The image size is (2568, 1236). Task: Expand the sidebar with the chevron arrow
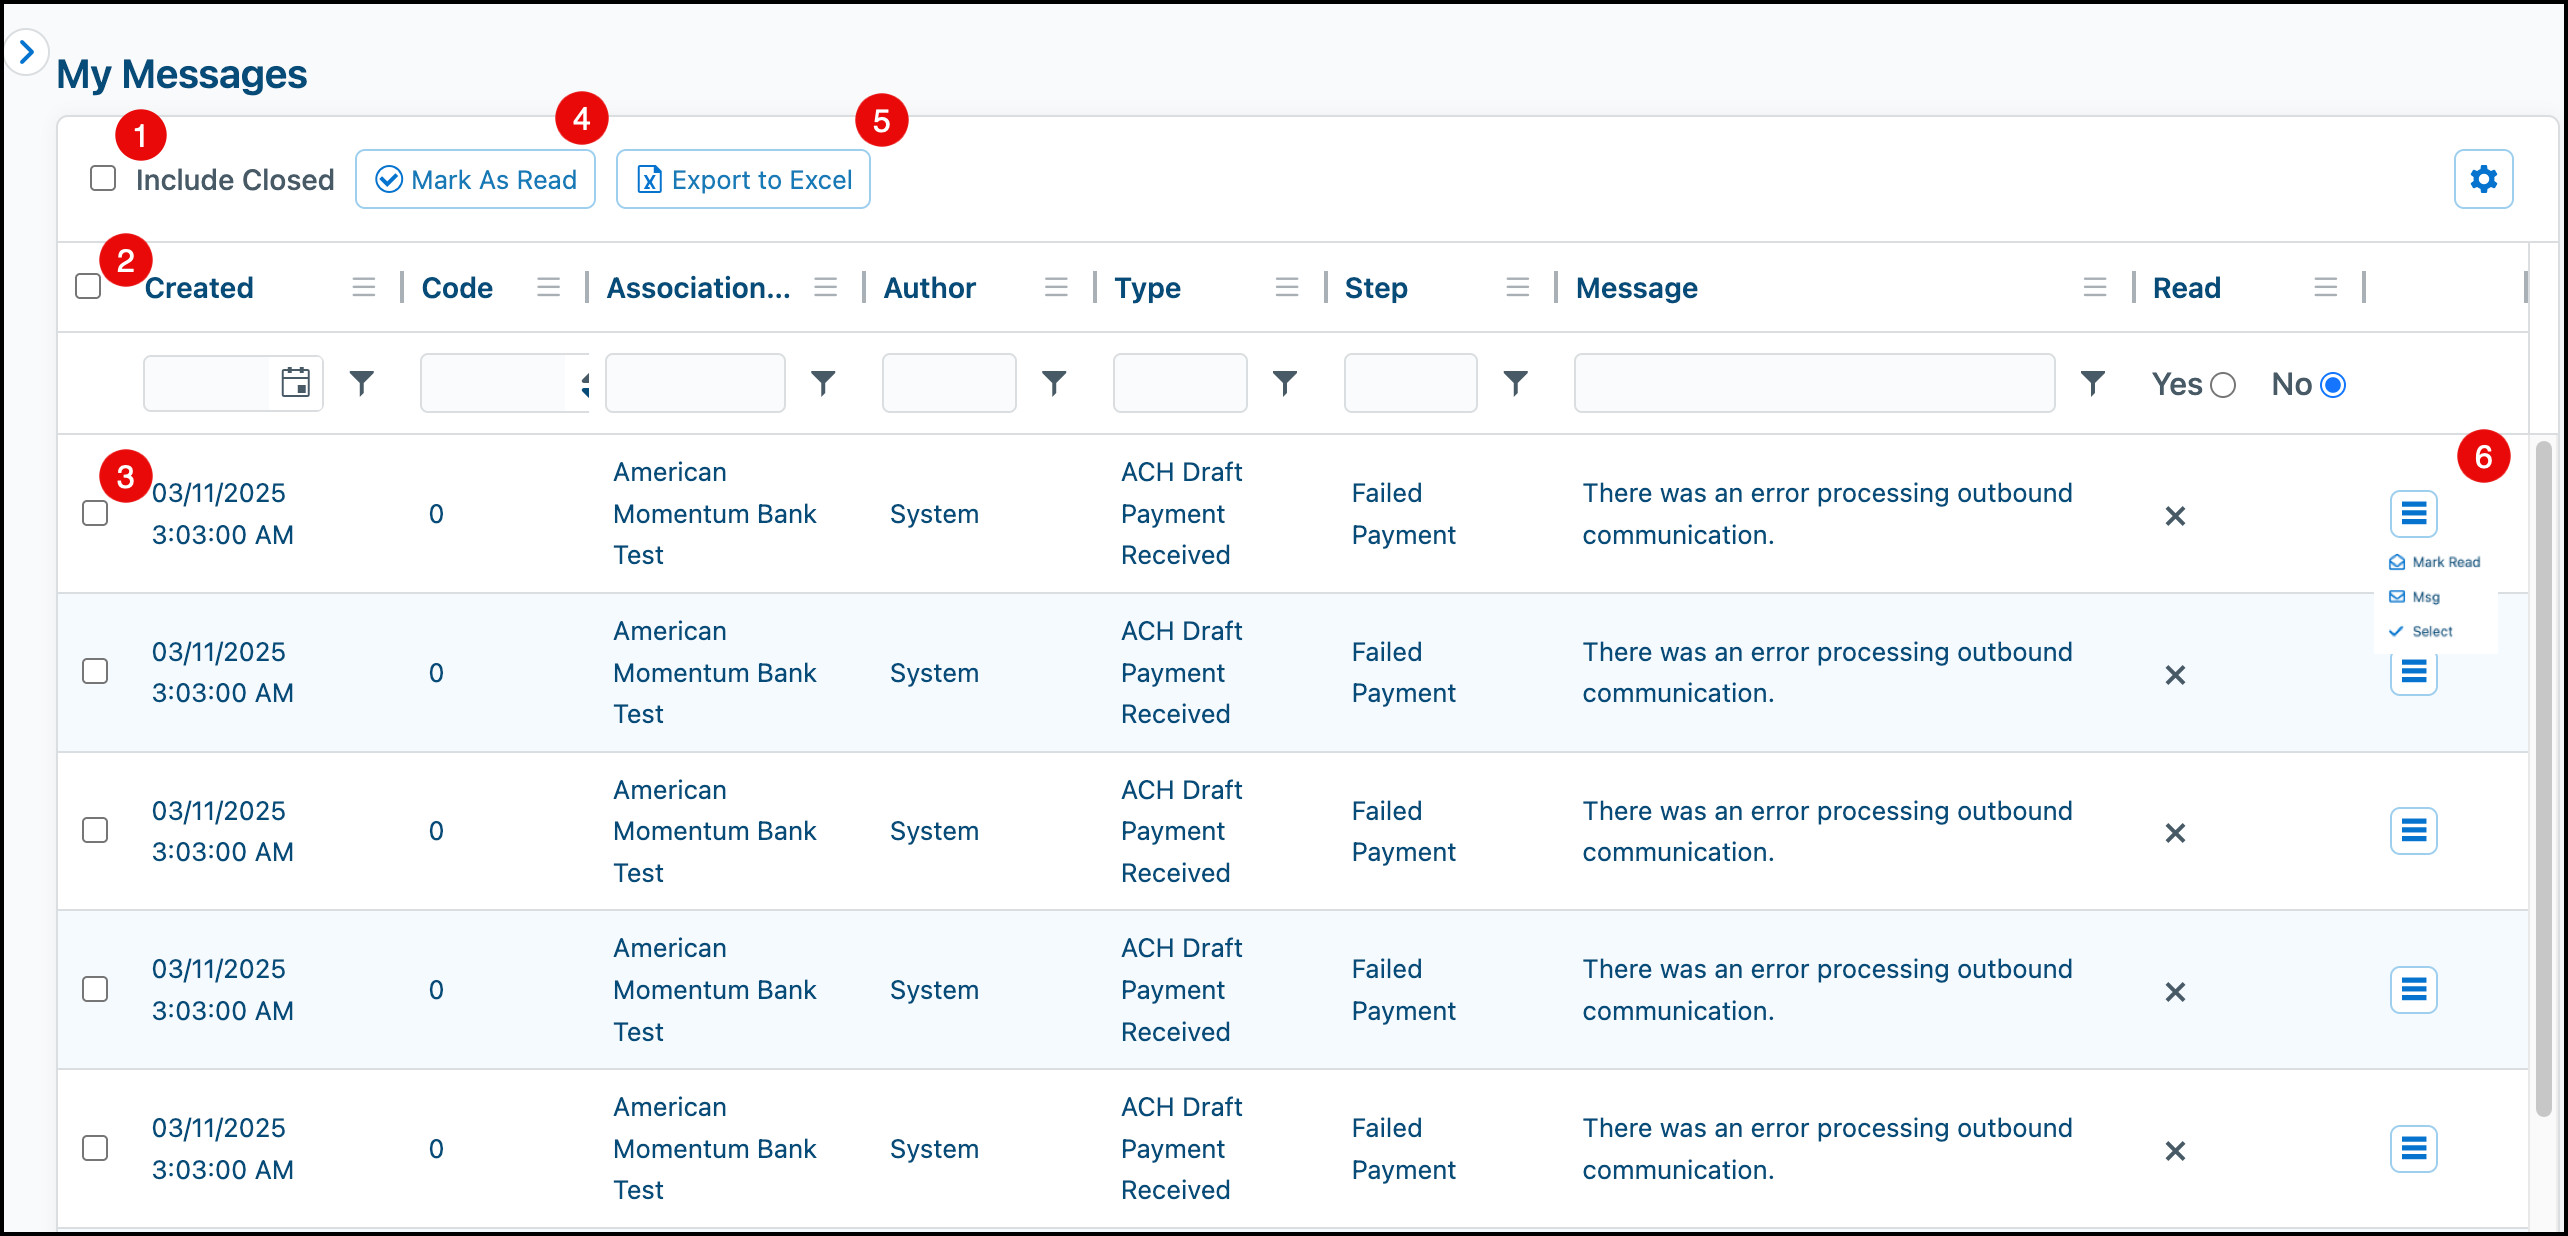[x=27, y=51]
